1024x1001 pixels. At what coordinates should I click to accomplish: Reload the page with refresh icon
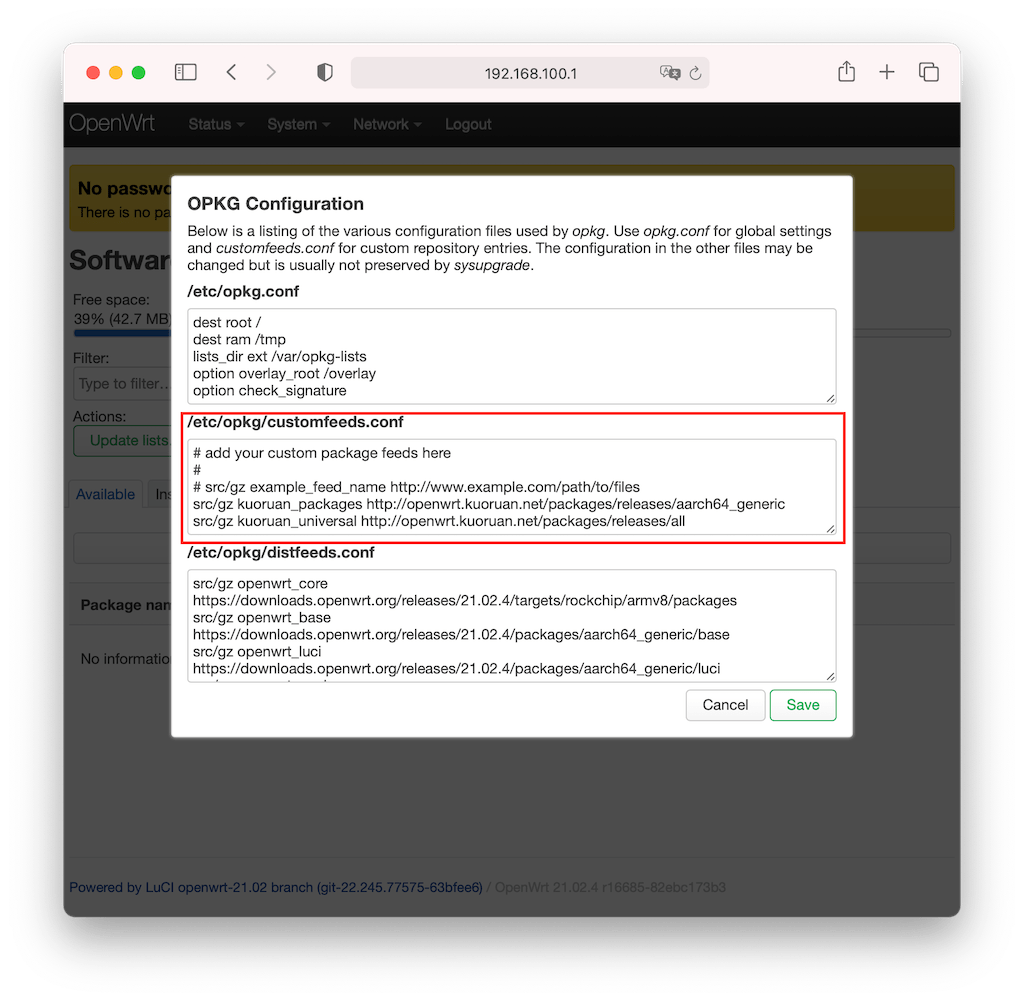[696, 73]
